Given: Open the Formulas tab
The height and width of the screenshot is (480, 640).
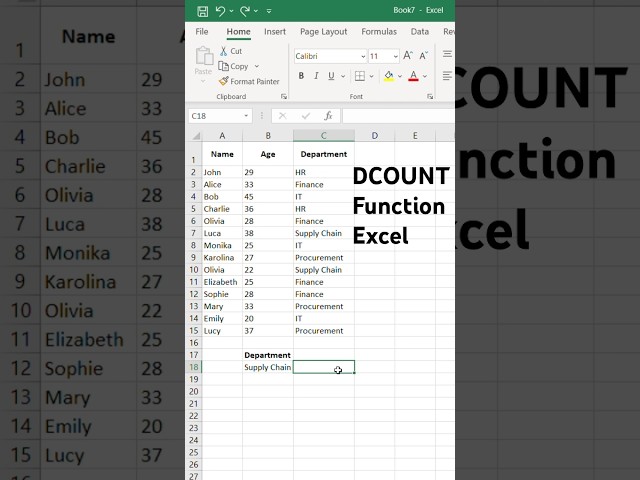Looking at the screenshot, I should 379,31.
